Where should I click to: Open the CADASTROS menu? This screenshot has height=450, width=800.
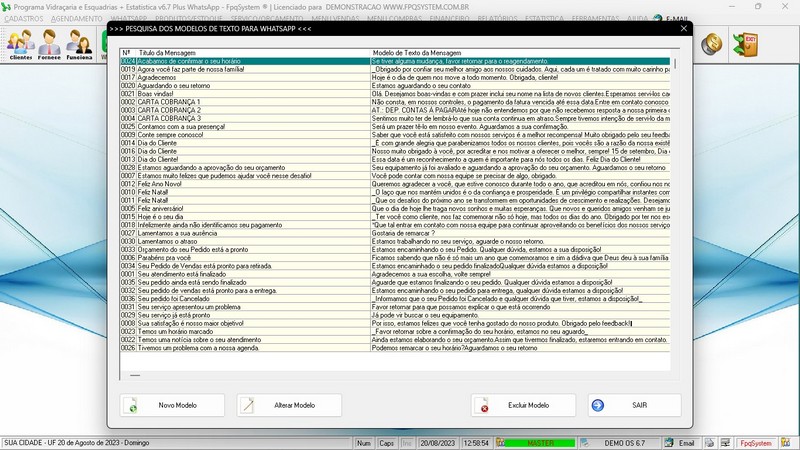[x=23, y=19]
